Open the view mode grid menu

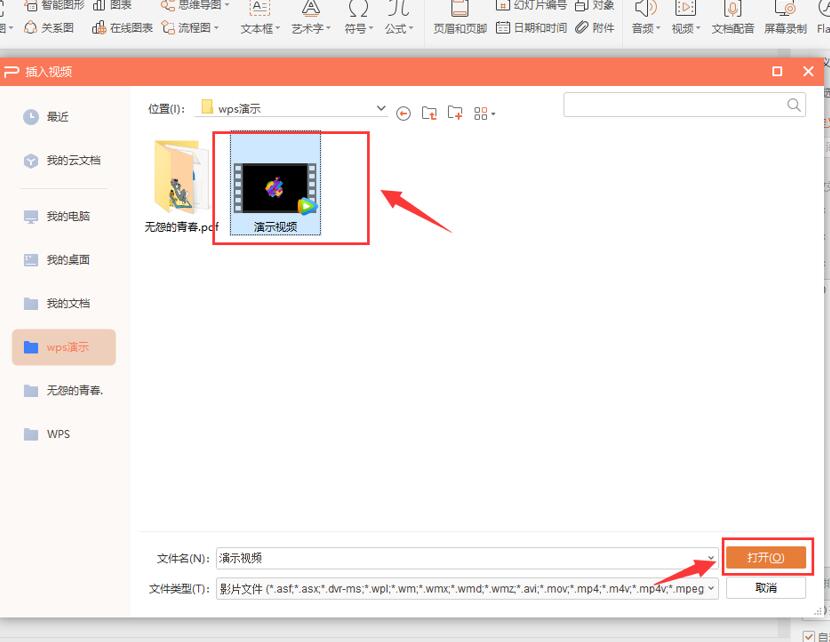[485, 113]
